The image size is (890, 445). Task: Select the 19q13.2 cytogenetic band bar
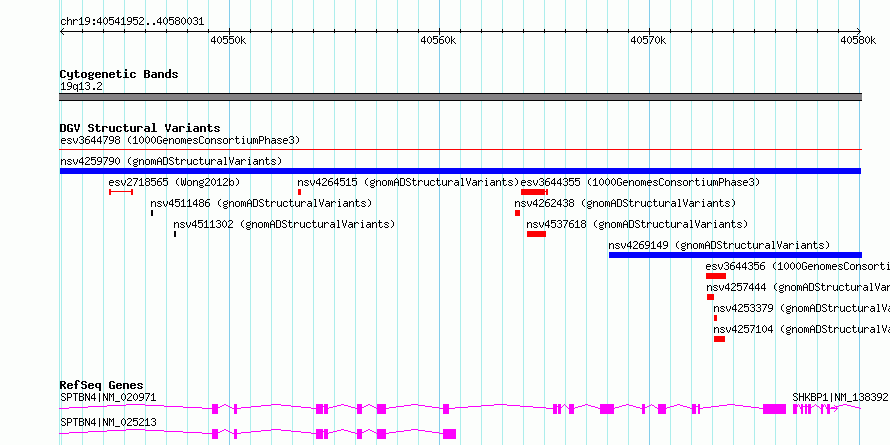click(460, 97)
